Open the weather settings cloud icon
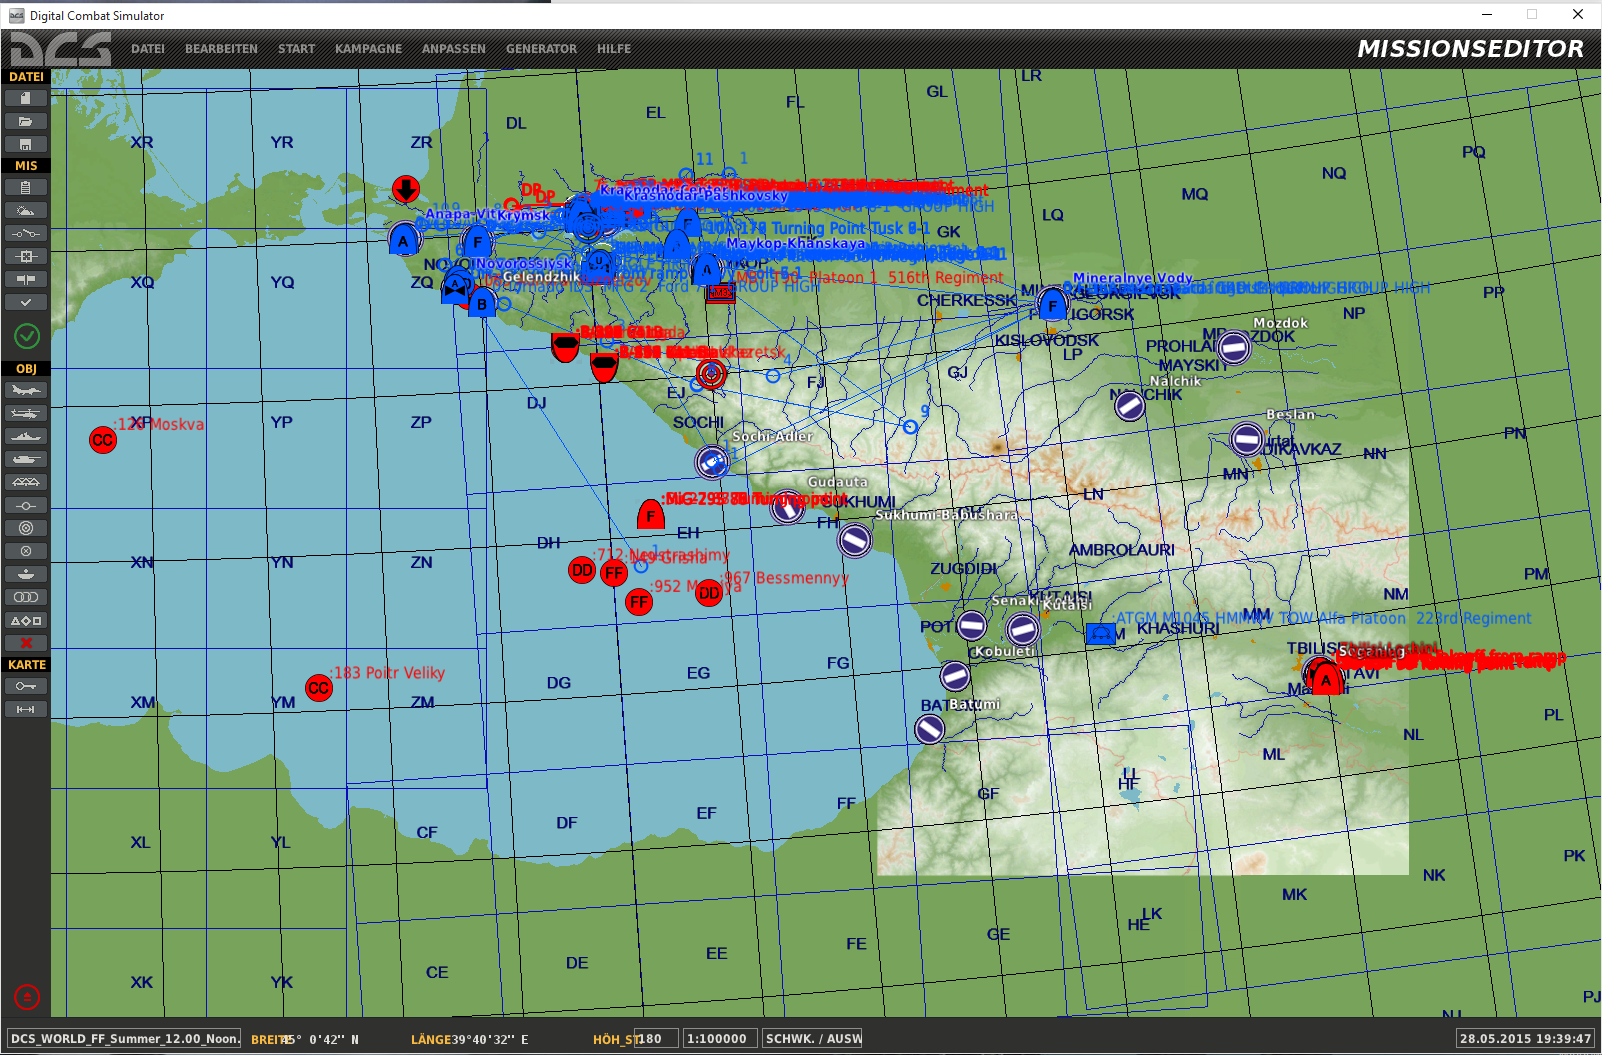Viewport: 1602px width, 1055px height. [26, 210]
